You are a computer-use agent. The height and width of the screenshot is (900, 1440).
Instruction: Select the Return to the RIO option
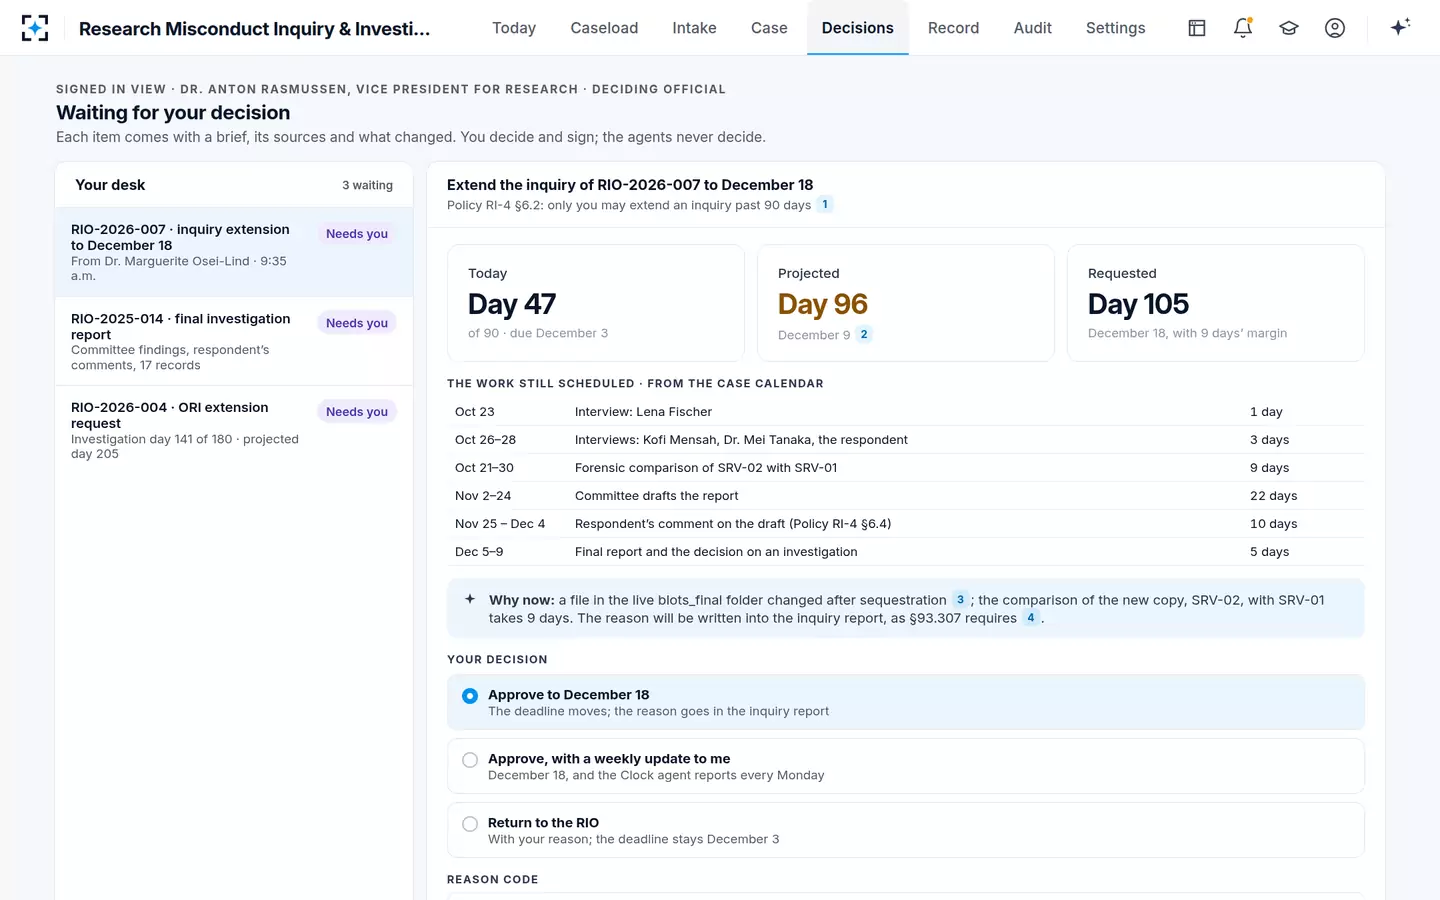click(906, 830)
